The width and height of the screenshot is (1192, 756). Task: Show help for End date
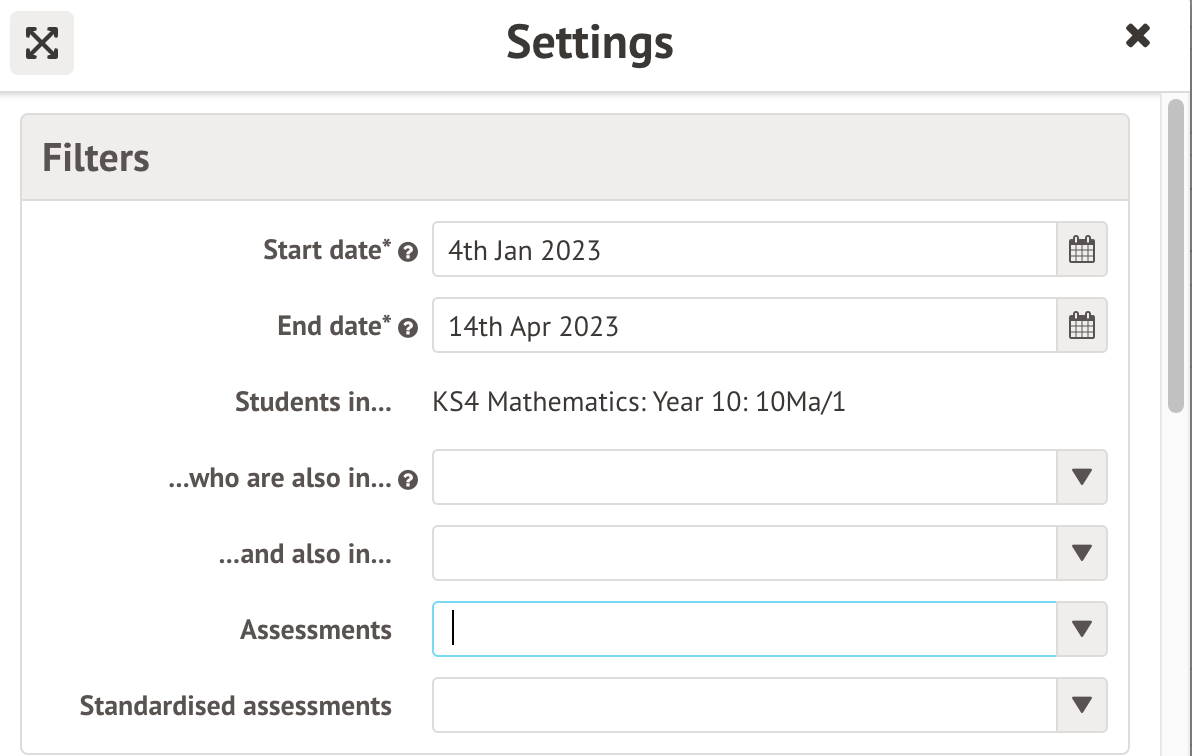(x=407, y=328)
